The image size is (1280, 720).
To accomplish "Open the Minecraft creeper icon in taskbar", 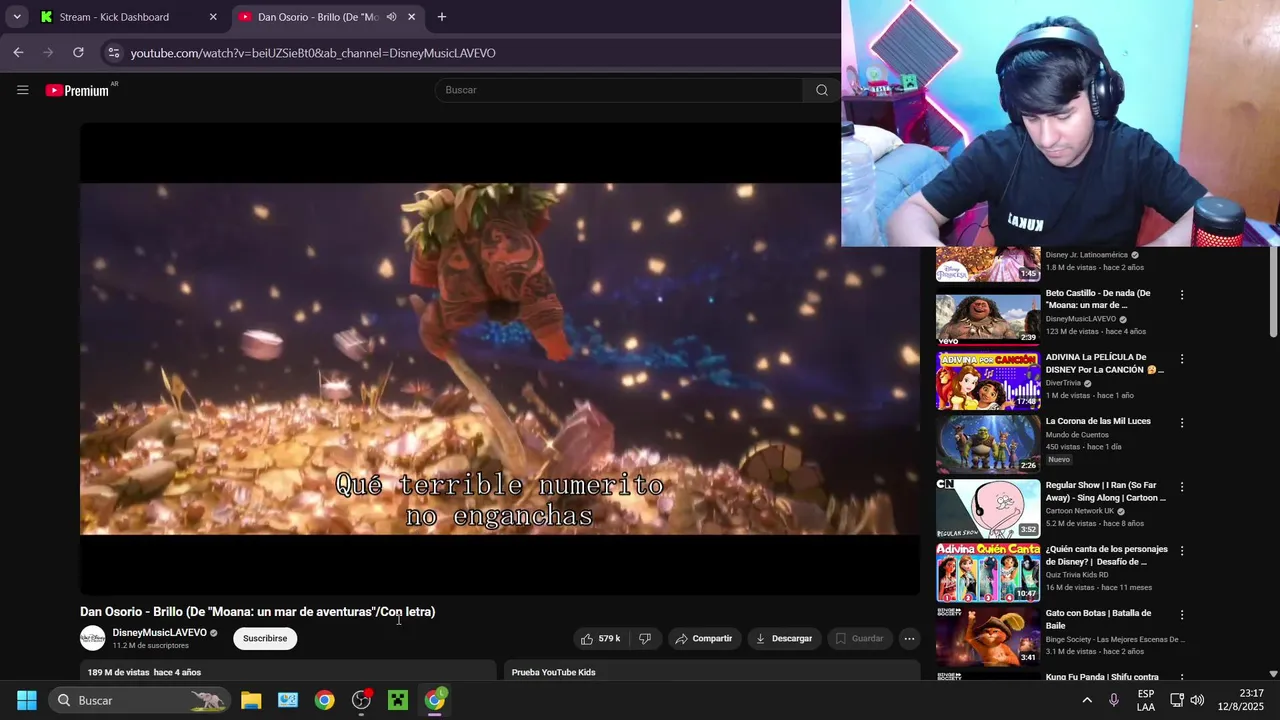I will pos(398,700).
